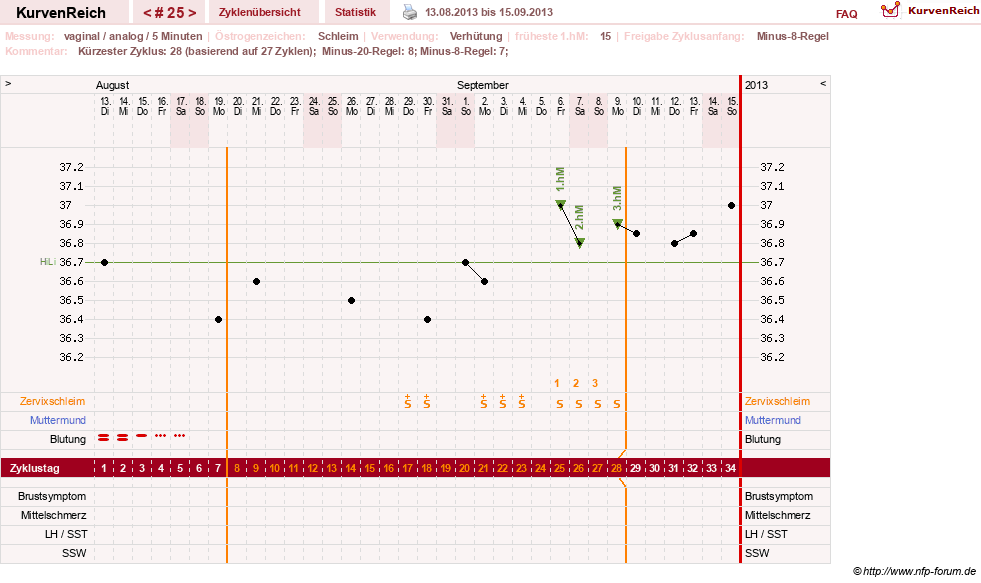
Task: Click mucus peak count number 3
Action: click(595, 383)
